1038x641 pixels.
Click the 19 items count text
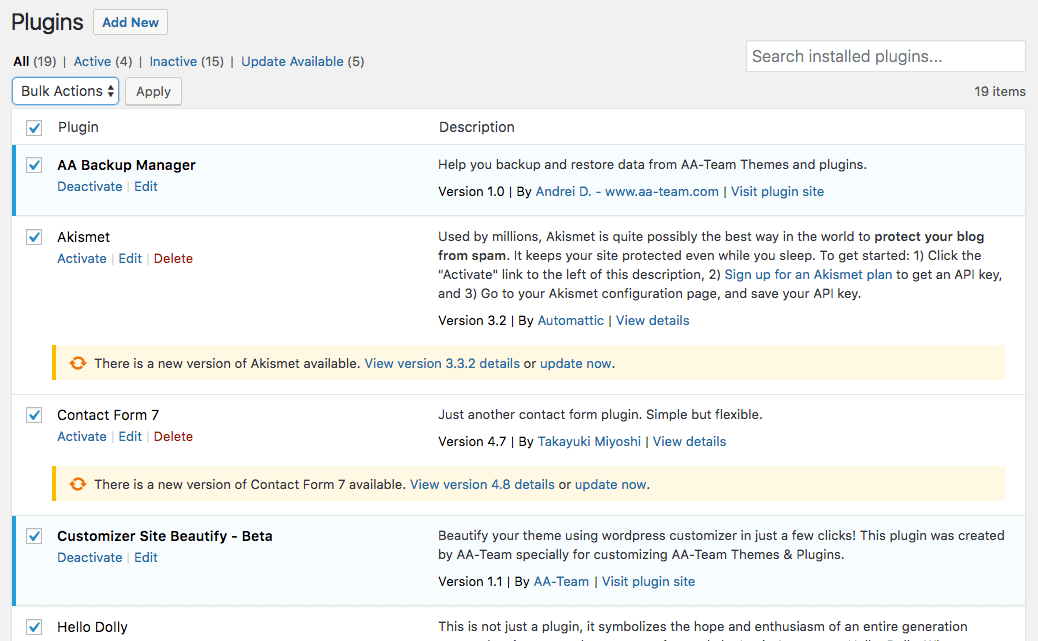[x=1000, y=91]
